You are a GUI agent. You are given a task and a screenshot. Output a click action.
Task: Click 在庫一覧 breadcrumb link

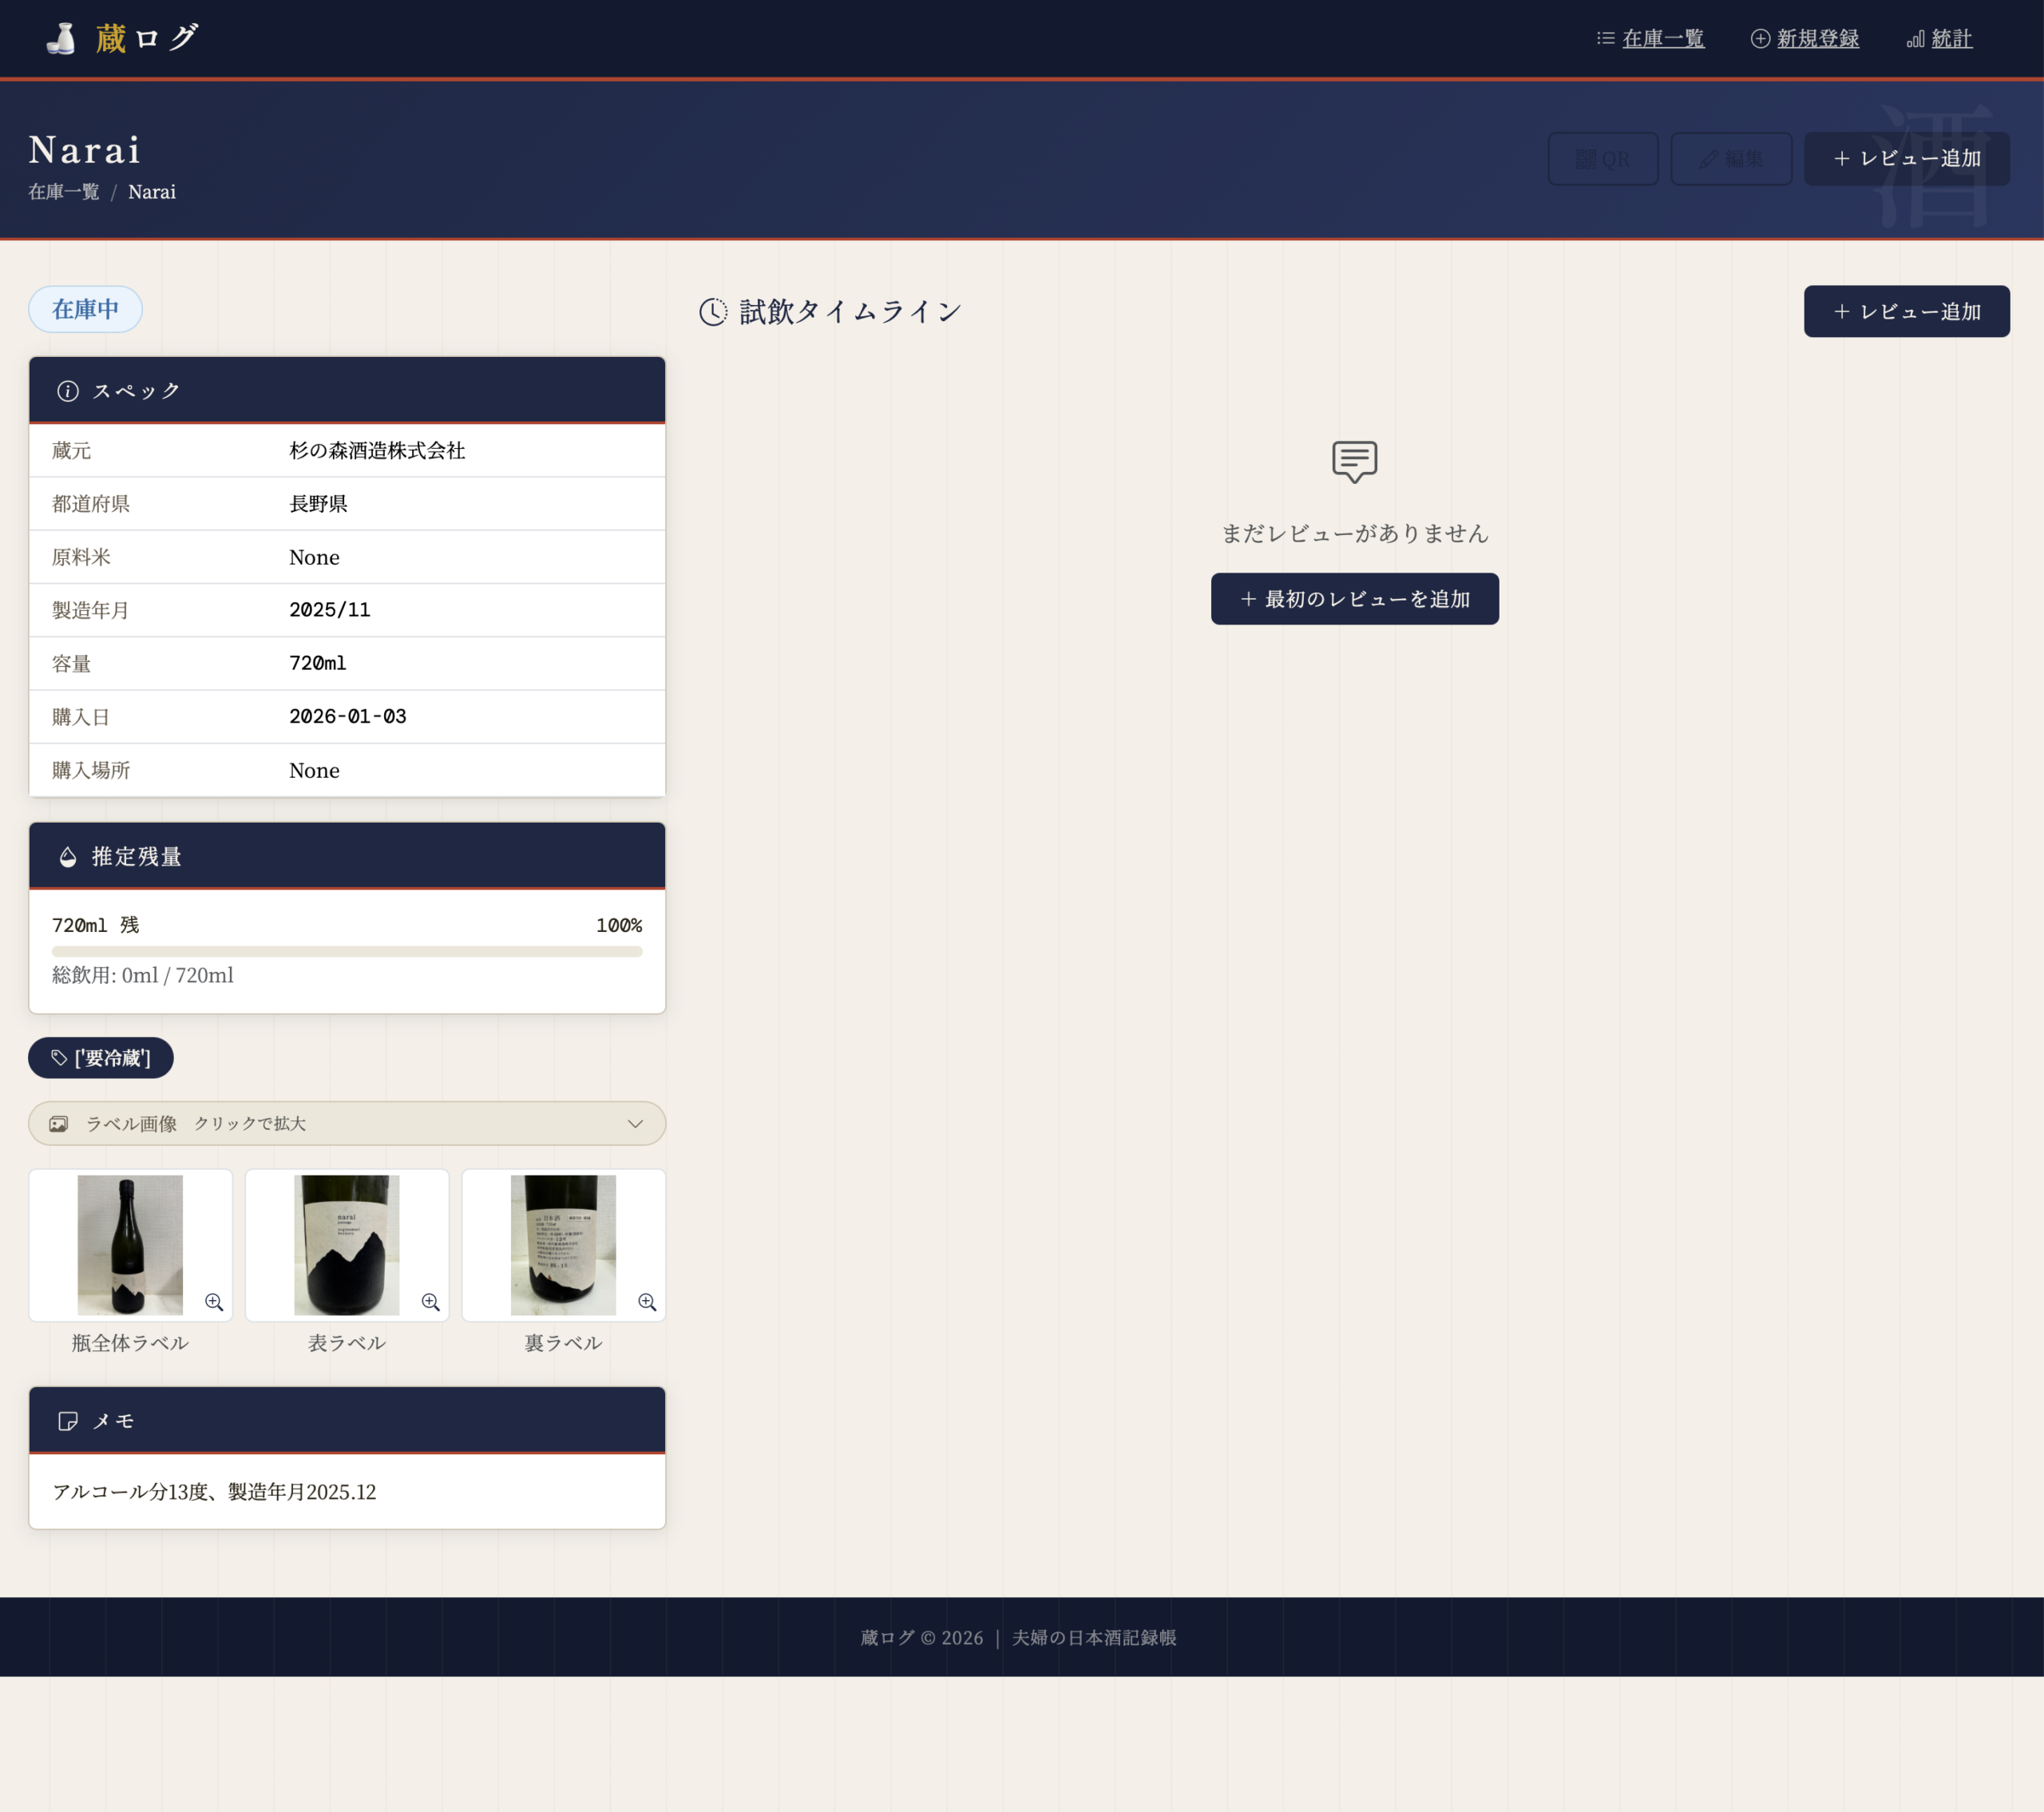click(64, 192)
